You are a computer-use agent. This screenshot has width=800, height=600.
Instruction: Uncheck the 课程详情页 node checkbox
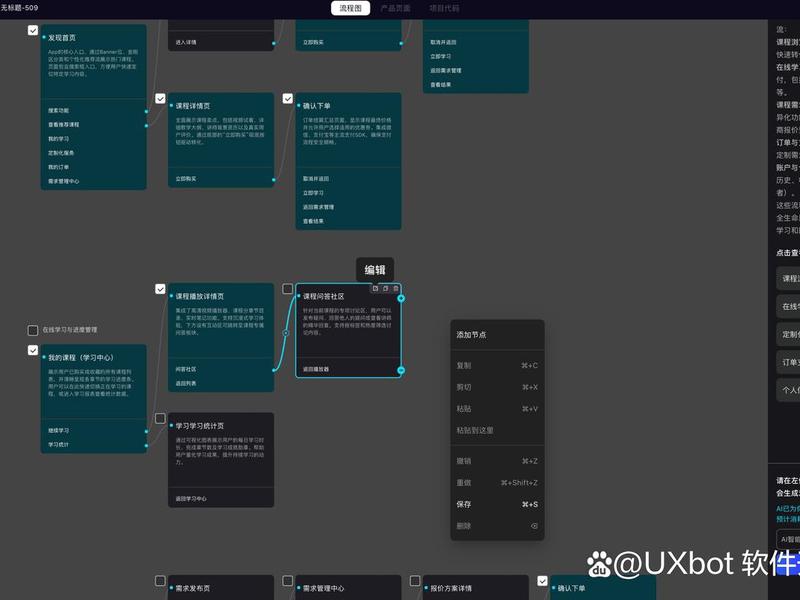(x=160, y=98)
